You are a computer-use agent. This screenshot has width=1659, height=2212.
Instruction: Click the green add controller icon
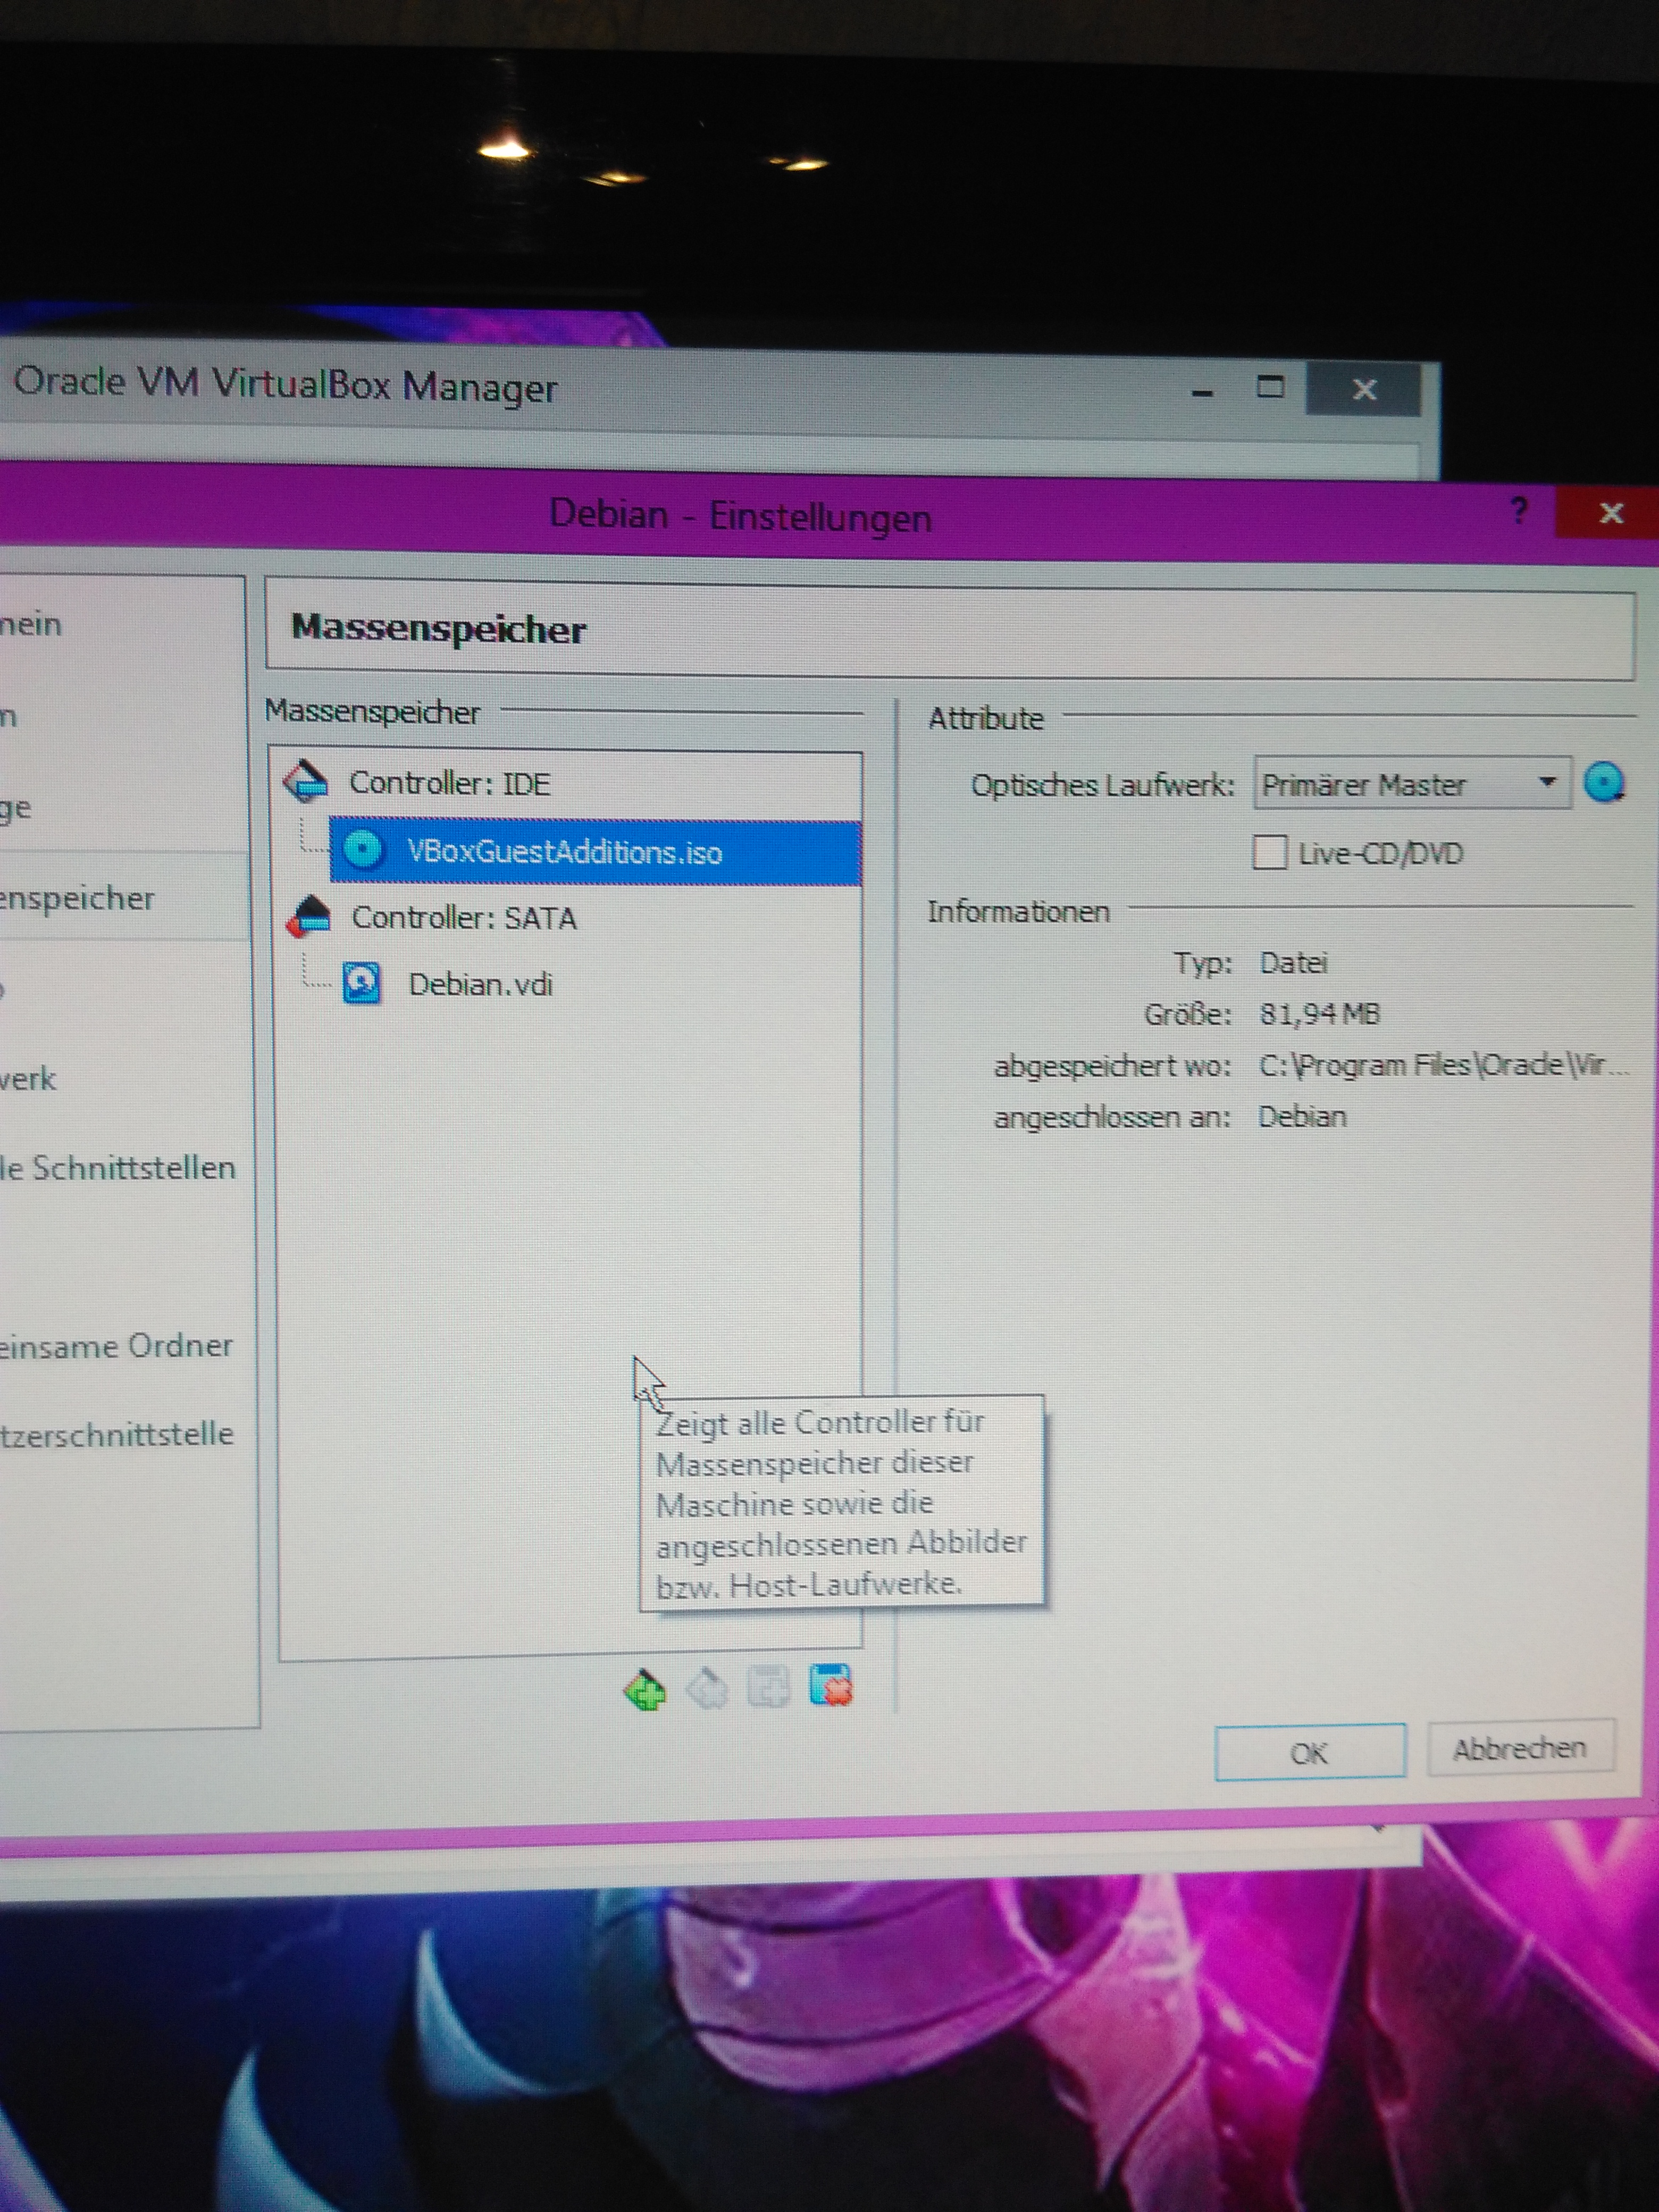click(645, 1690)
